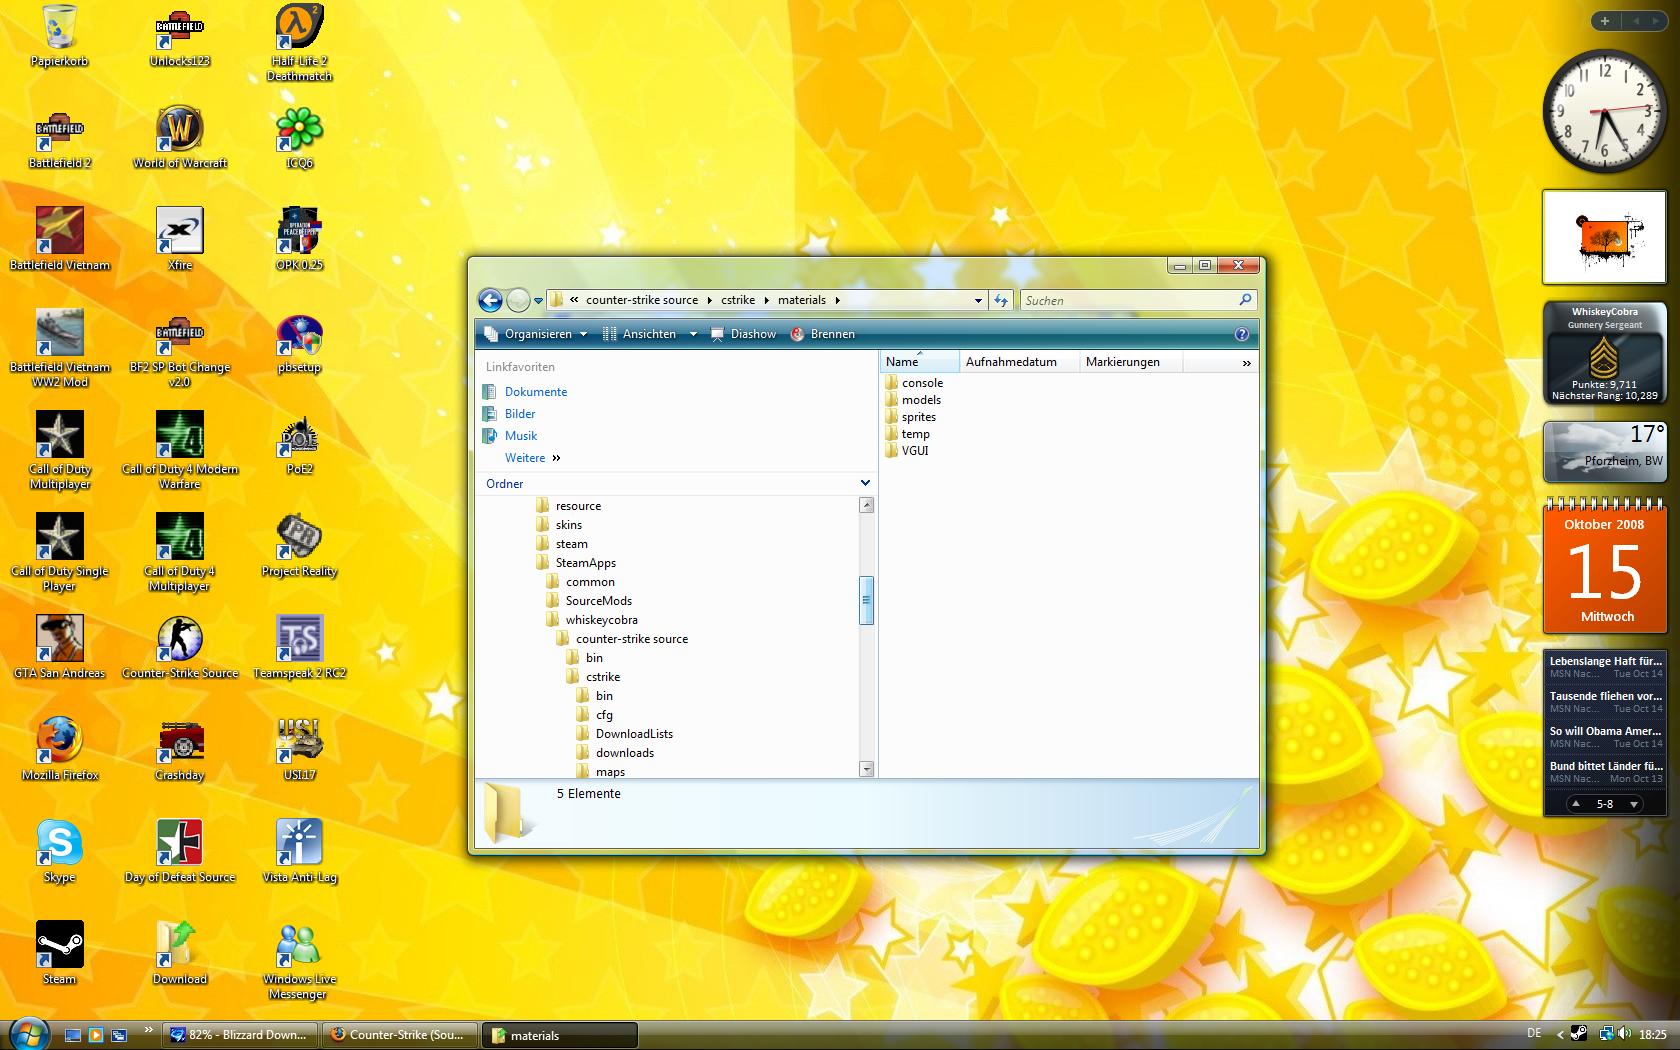Select the Day of Defeat Source icon
Screen dimensions: 1680x1050
(x=180, y=852)
